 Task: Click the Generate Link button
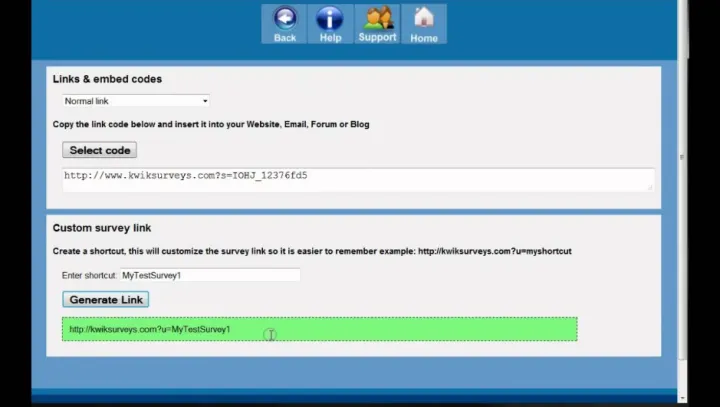pyautogui.click(x=105, y=299)
